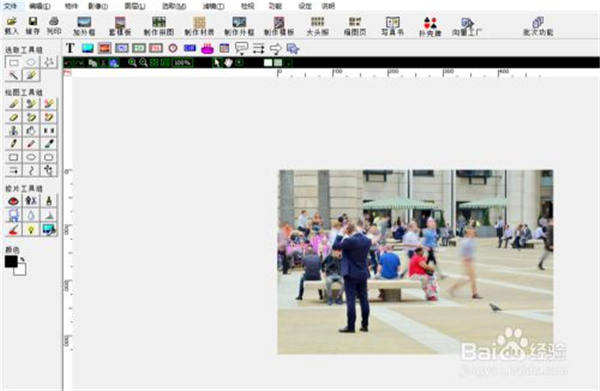Select the curve line drawing tool
The width and height of the screenshot is (600, 391).
tap(31, 170)
